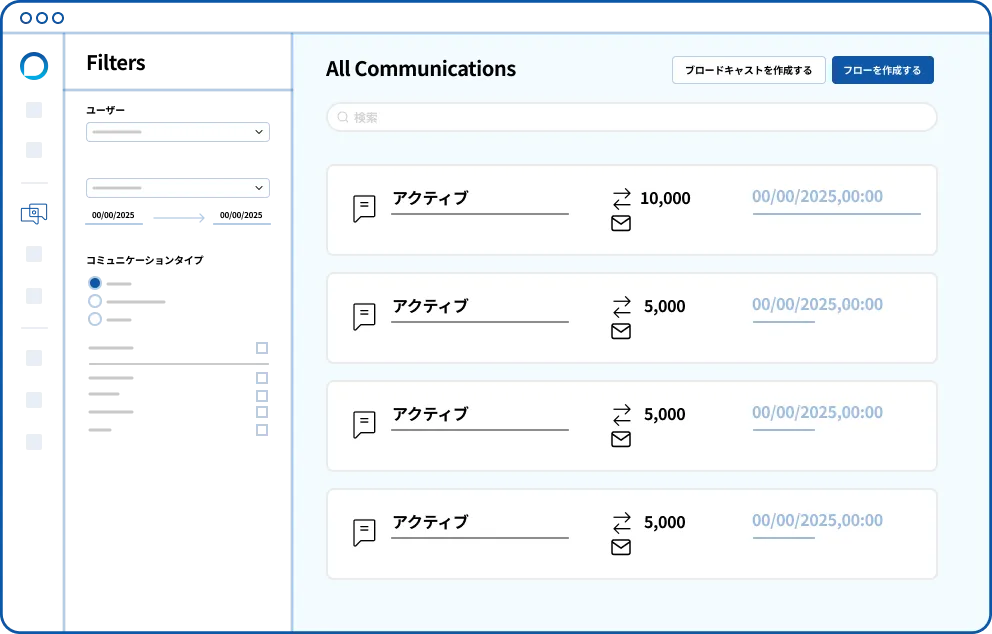Click the Filters heading
Viewport: 992px width, 634px height.
pyautogui.click(x=116, y=63)
